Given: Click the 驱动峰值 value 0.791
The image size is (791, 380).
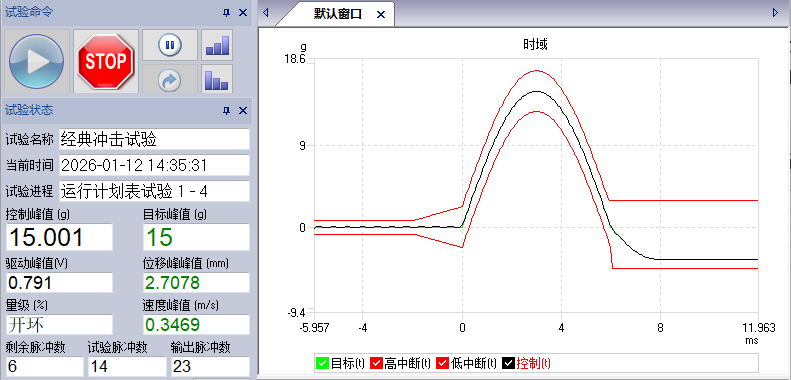Looking at the screenshot, I should pyautogui.click(x=59, y=283).
